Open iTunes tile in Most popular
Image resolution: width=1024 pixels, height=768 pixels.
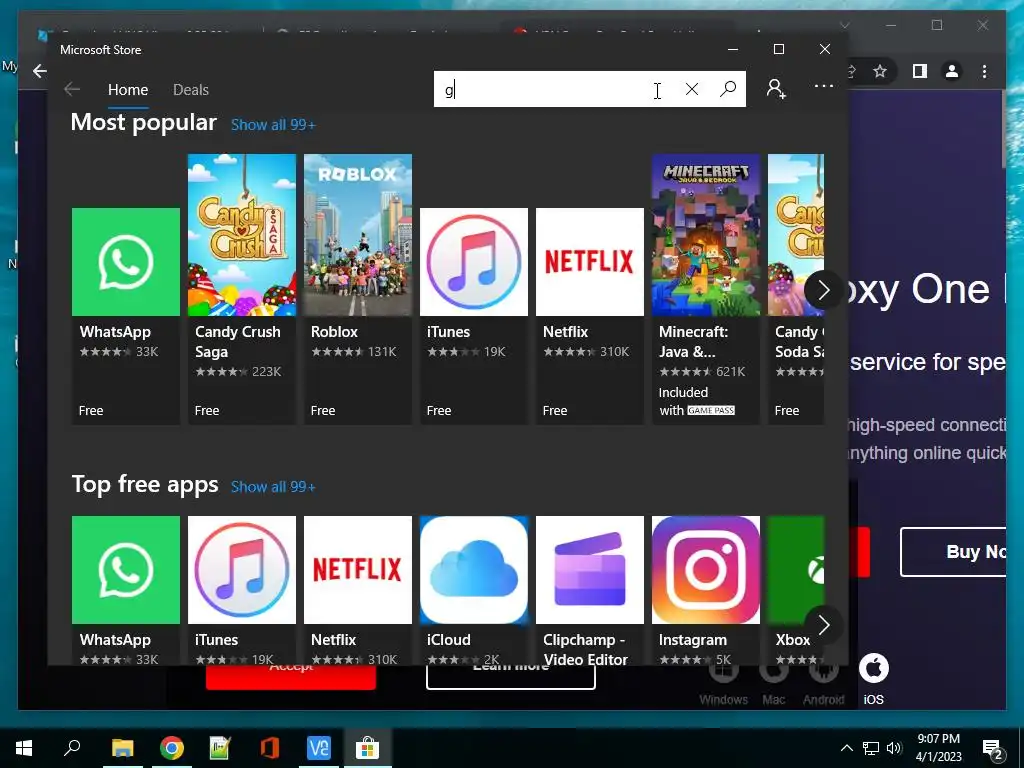(473, 316)
